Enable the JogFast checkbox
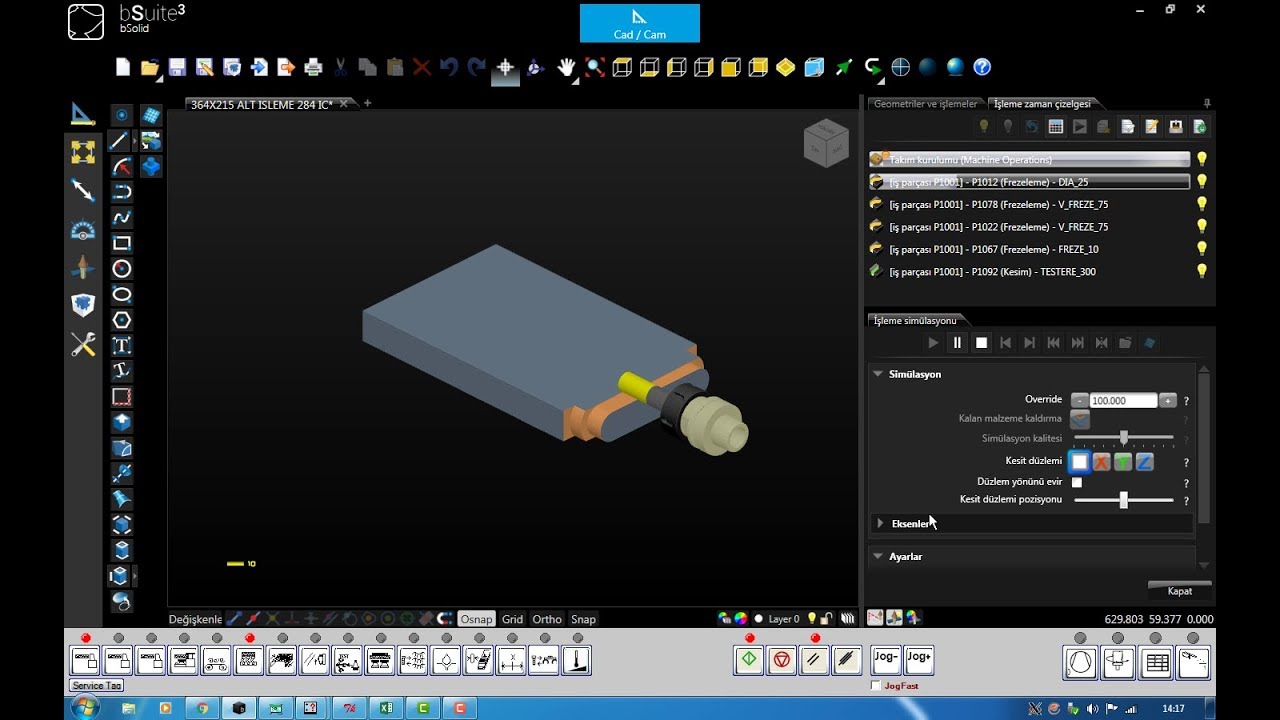This screenshot has height=720, width=1280. pyautogui.click(x=877, y=686)
